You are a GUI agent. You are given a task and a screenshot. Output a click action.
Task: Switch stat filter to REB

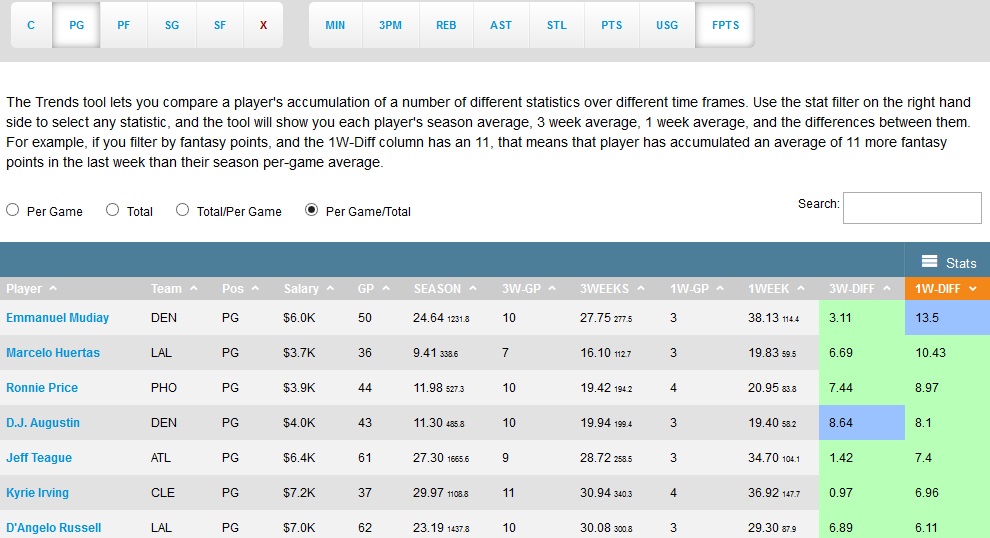446,25
